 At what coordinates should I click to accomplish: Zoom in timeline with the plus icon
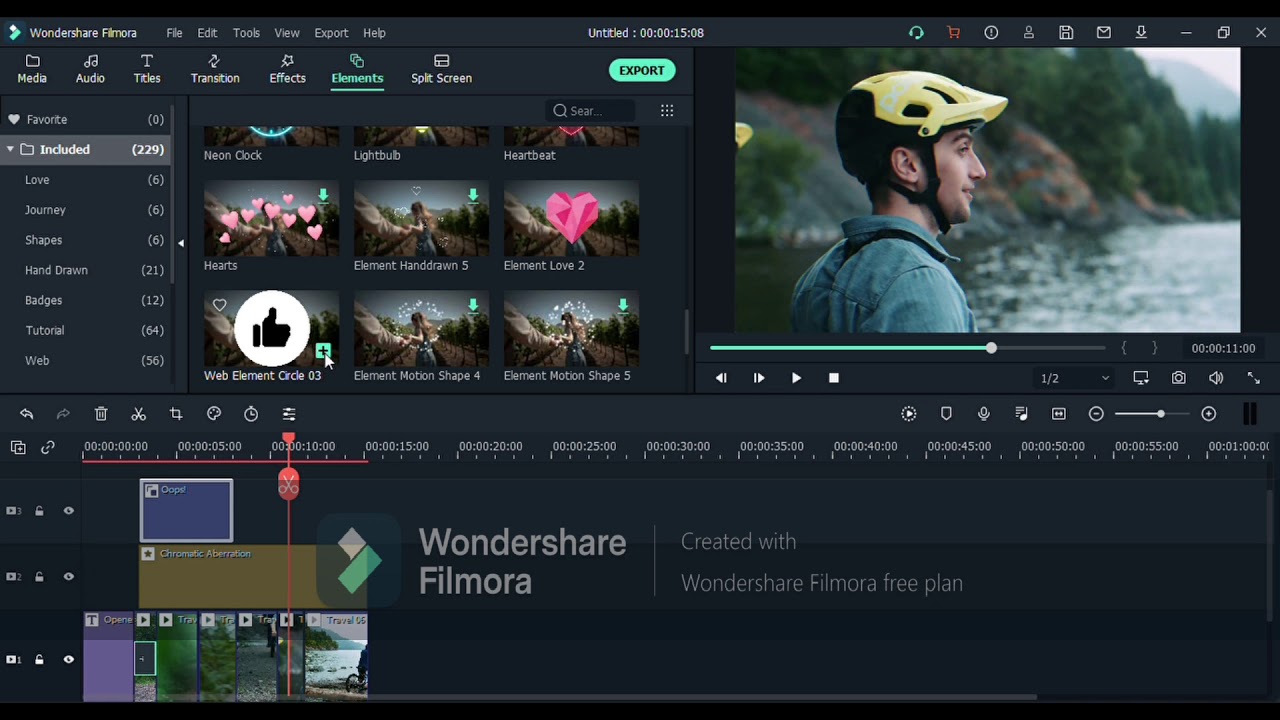pyautogui.click(x=1209, y=414)
